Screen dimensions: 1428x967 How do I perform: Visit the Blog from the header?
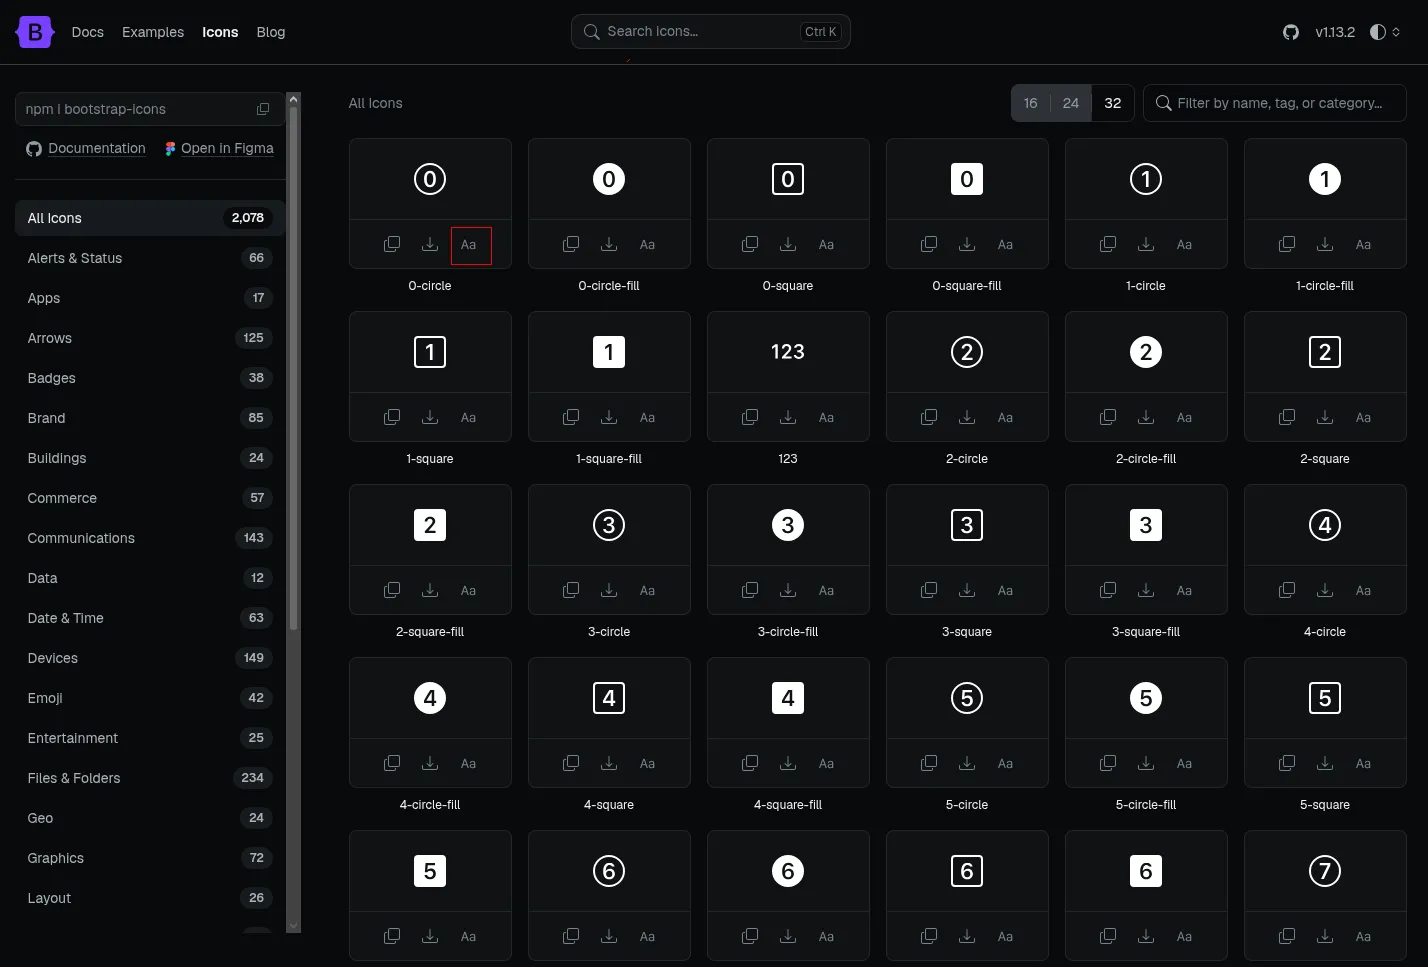[271, 32]
